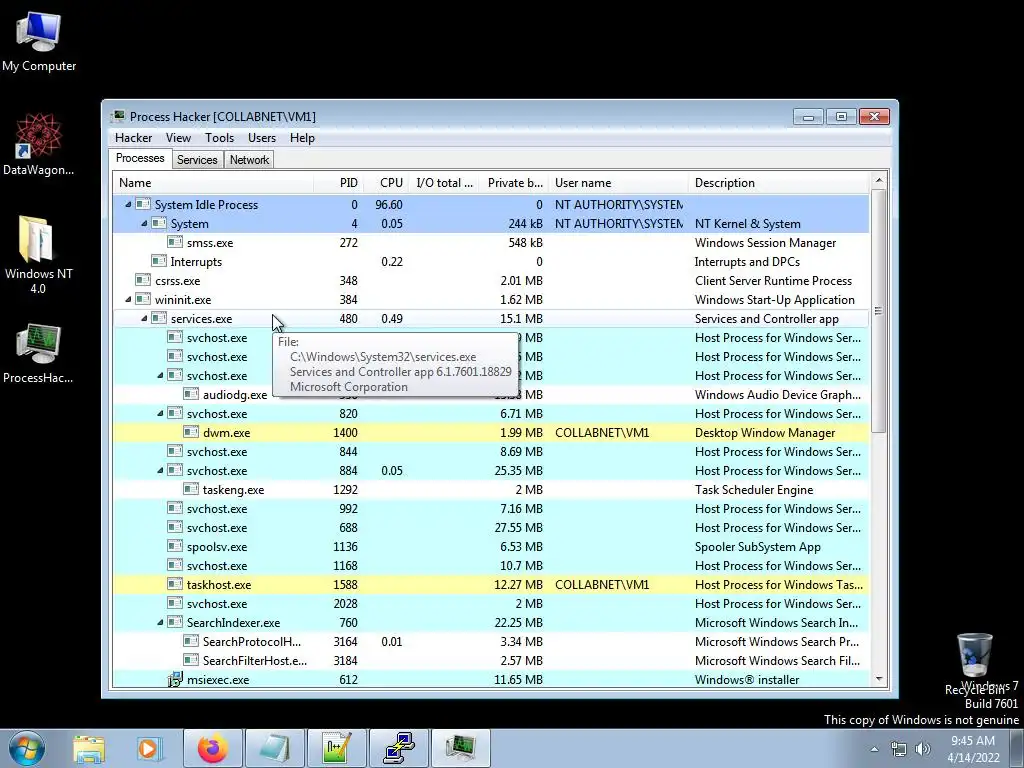Open Windows Media Player from taskbar

pyautogui.click(x=150, y=748)
